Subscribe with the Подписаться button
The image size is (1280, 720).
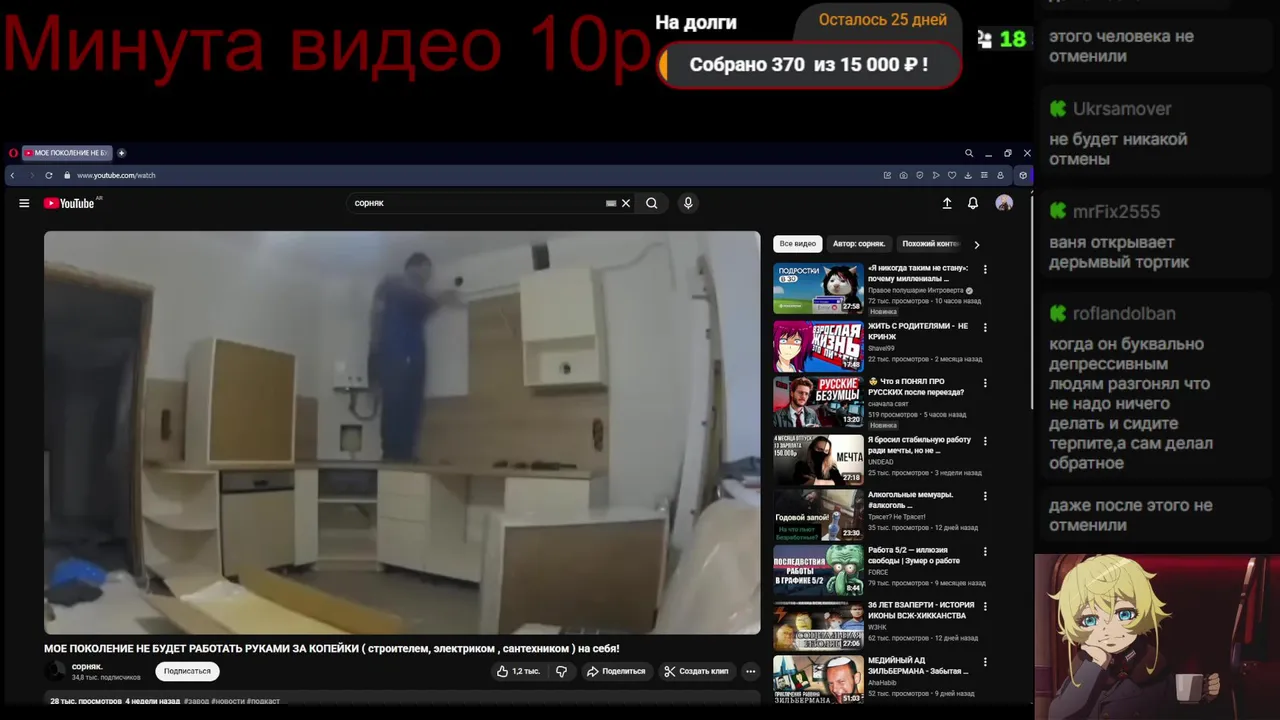coord(187,671)
